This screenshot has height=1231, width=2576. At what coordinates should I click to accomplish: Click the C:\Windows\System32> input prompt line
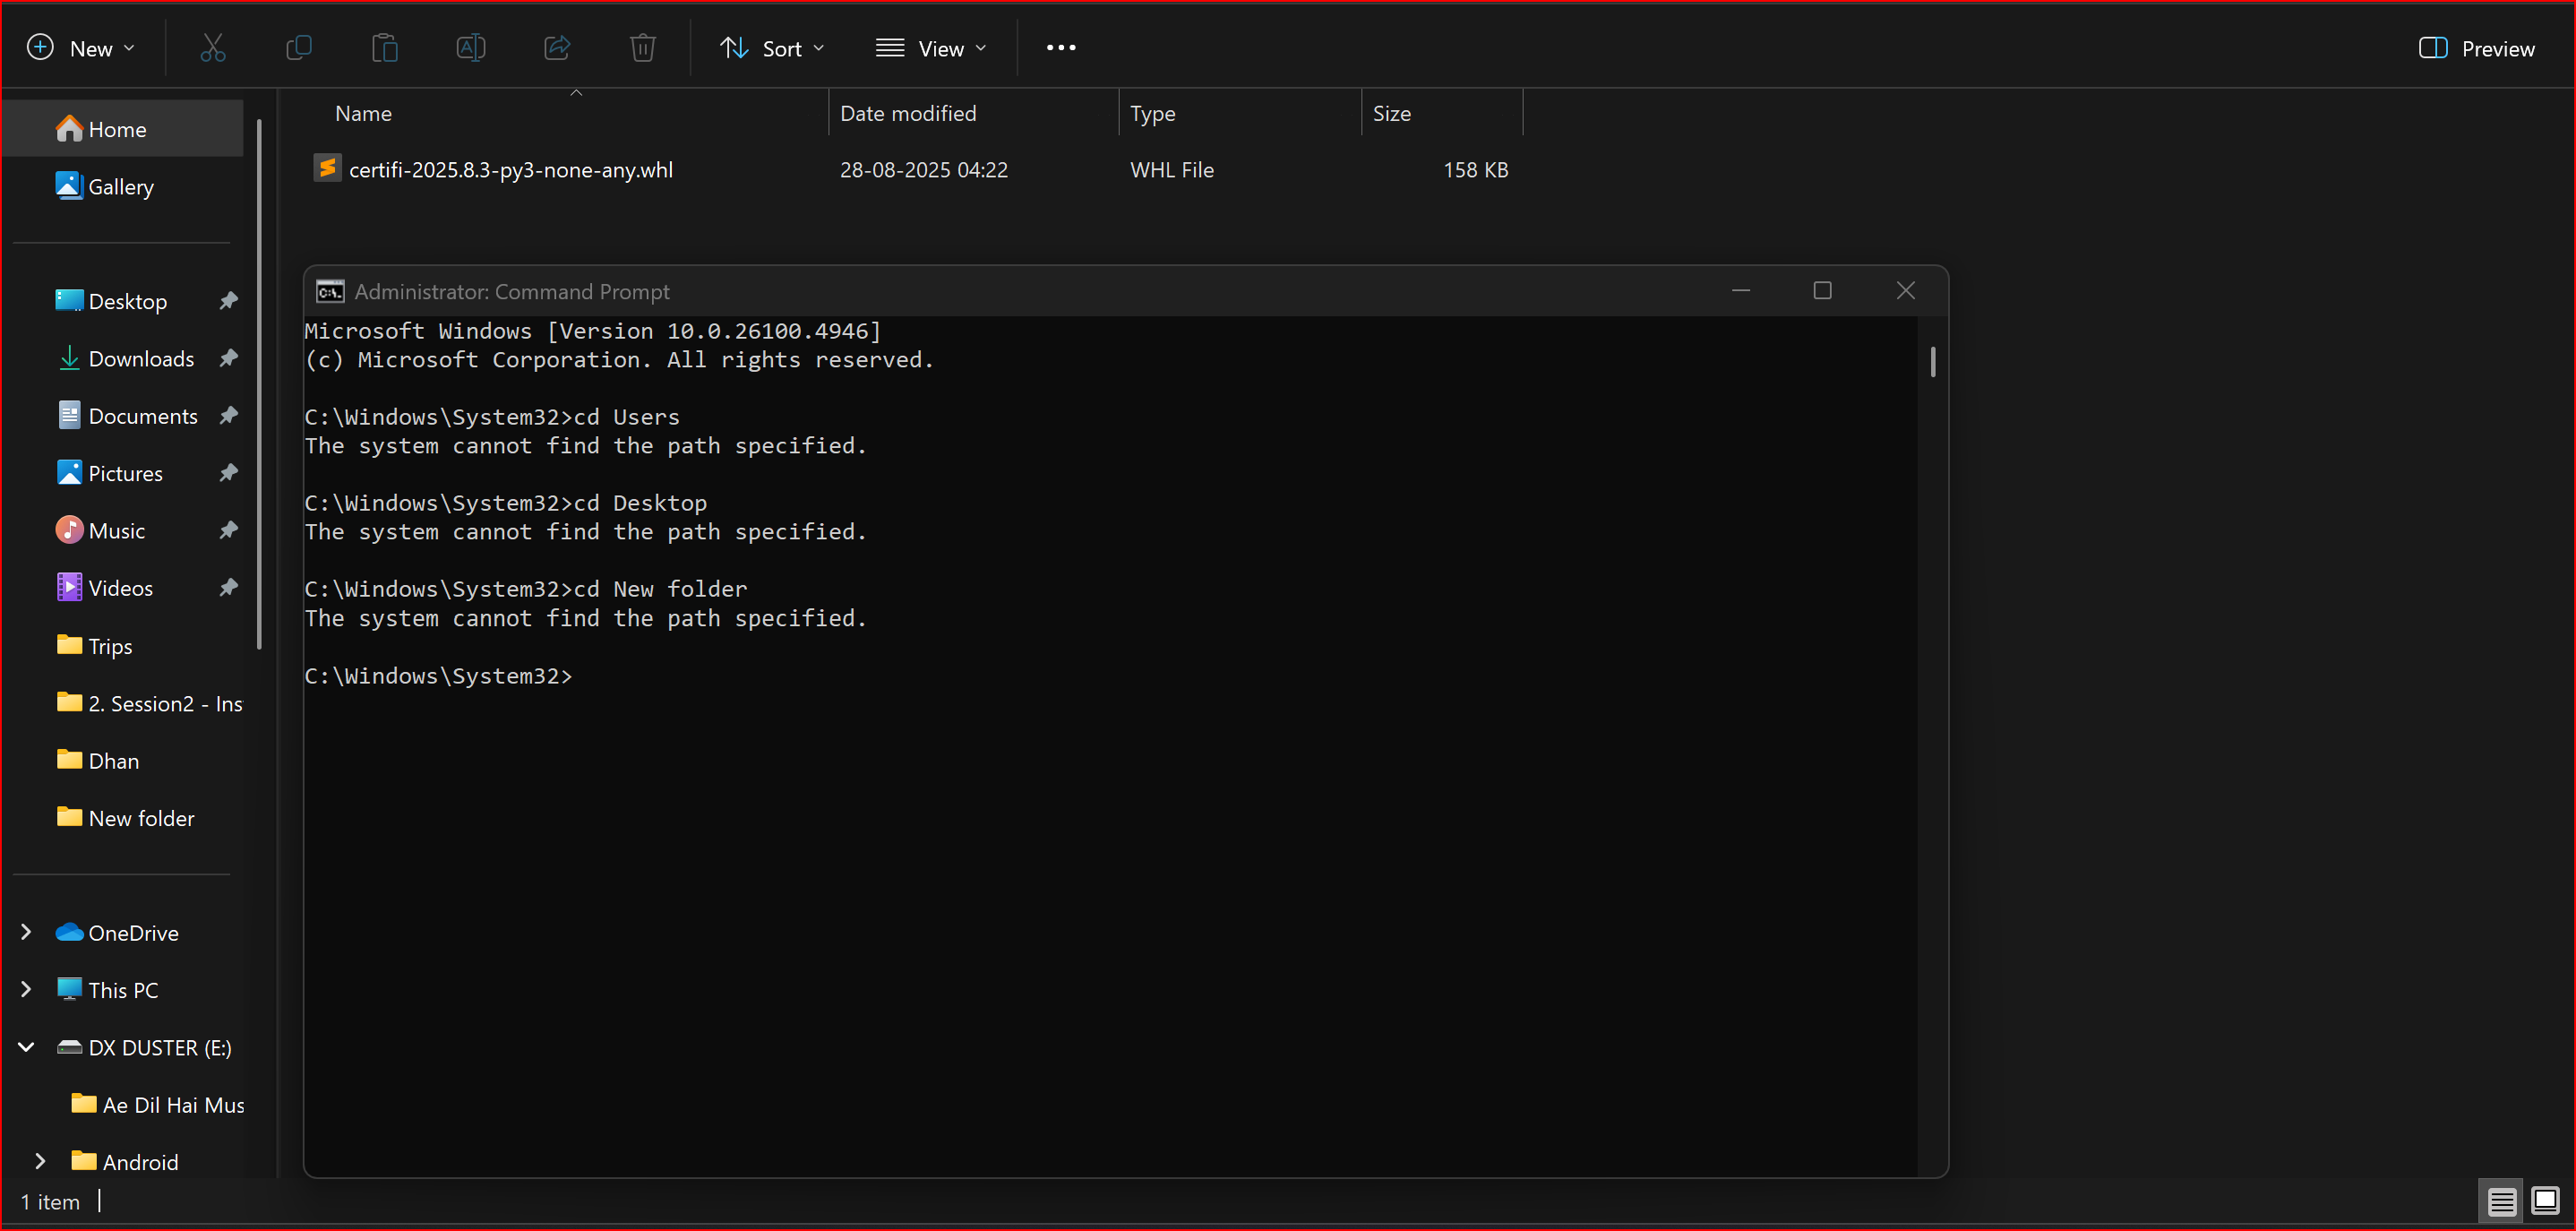point(439,676)
